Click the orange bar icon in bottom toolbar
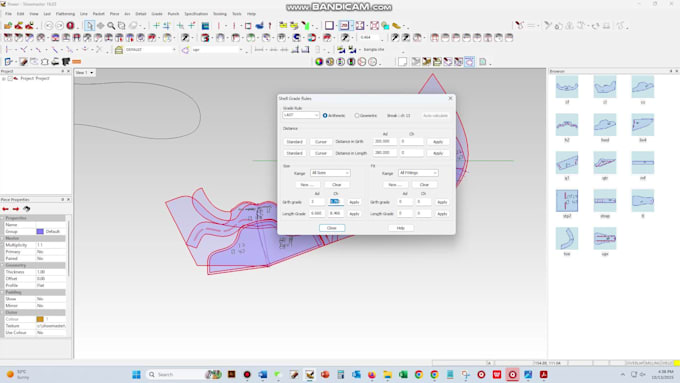This screenshot has width=680, height=383. click(77, 62)
